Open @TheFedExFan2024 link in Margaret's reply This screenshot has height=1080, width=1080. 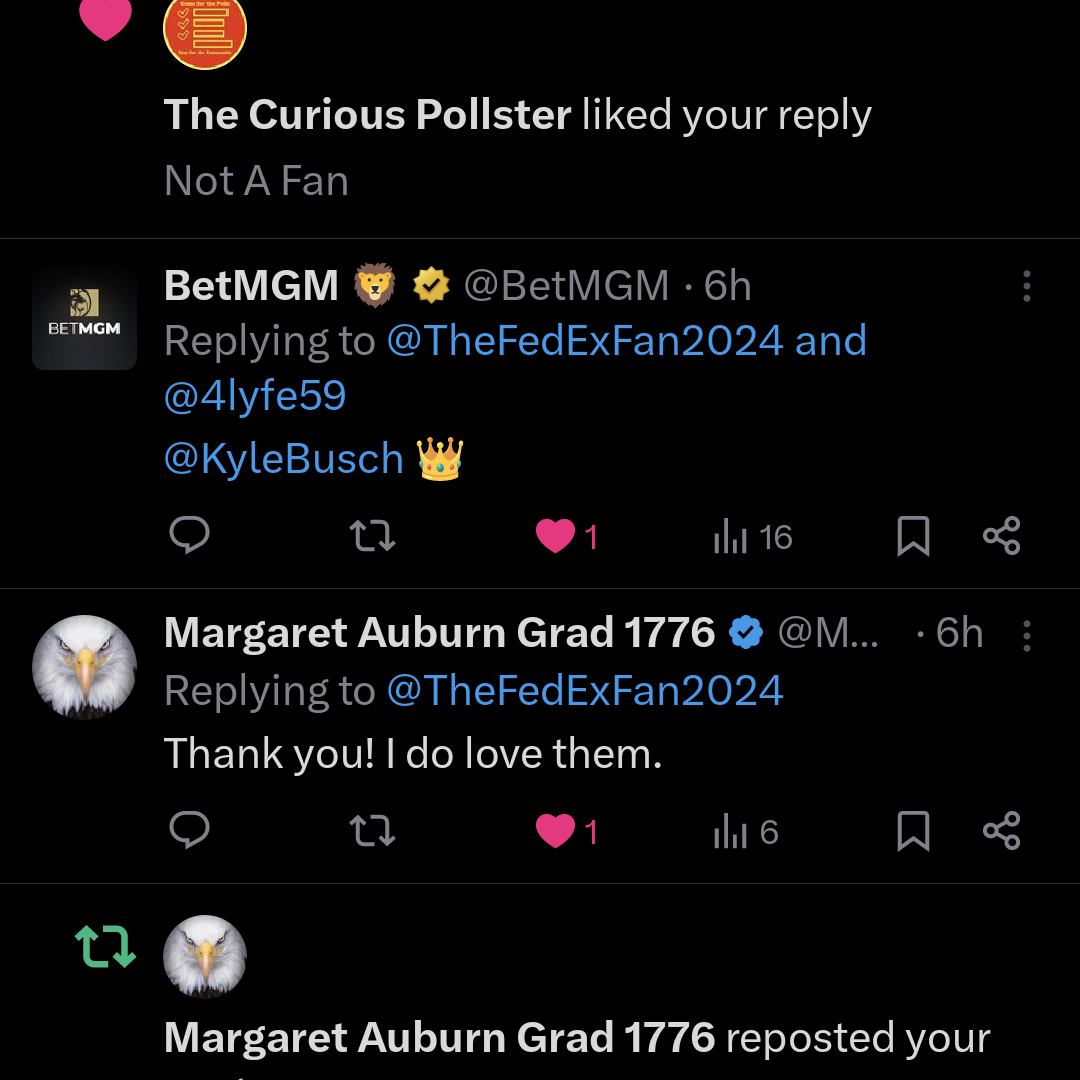[585, 691]
